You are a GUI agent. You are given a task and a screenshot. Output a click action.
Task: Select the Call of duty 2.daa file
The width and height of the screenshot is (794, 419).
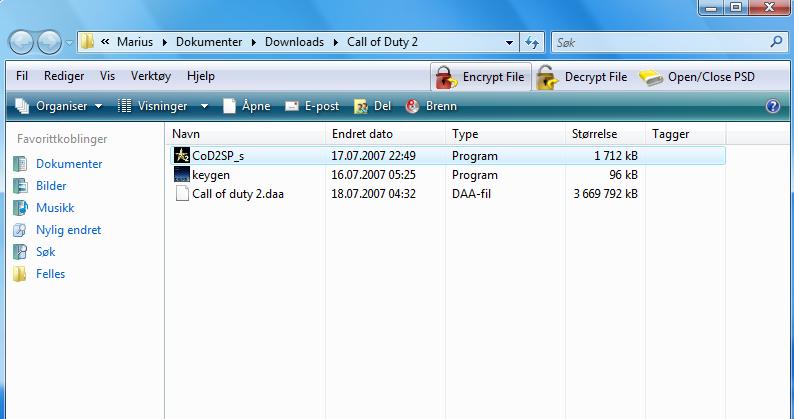pos(237,194)
